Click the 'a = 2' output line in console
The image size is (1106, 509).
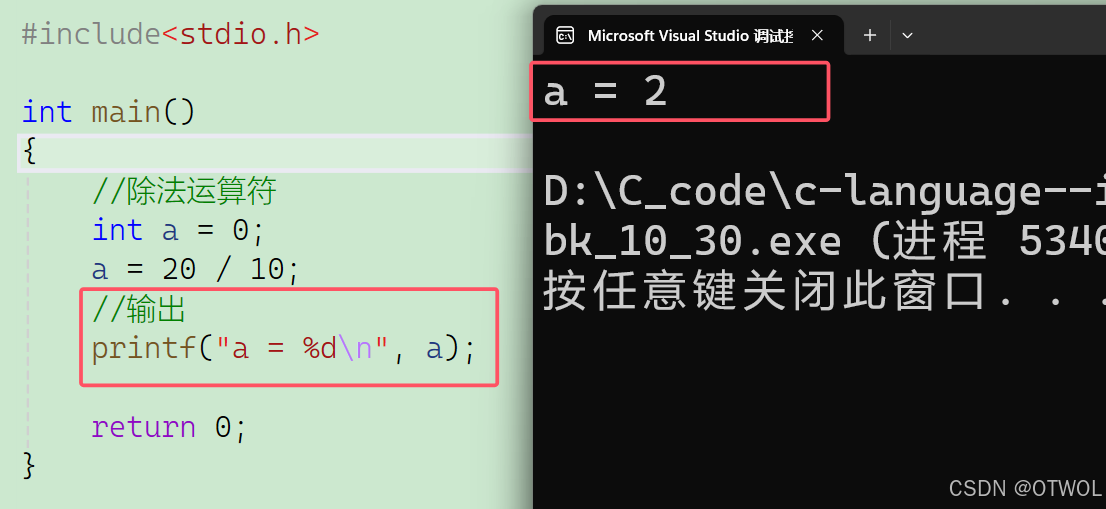click(x=606, y=92)
